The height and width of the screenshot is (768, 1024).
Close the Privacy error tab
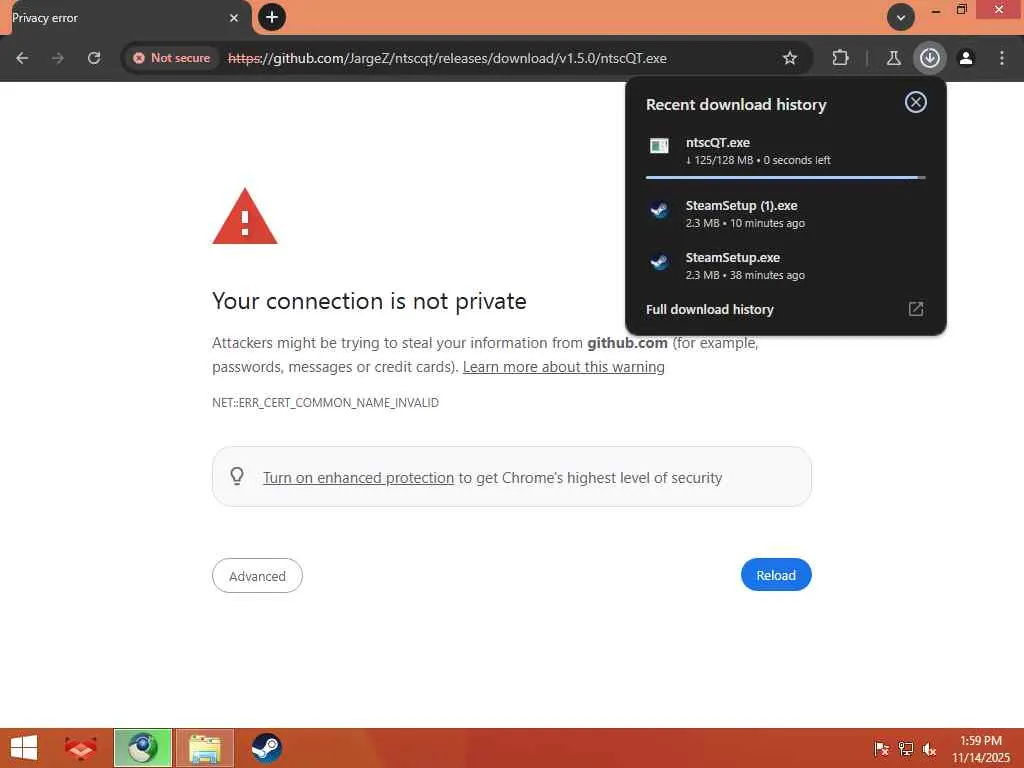(x=234, y=18)
